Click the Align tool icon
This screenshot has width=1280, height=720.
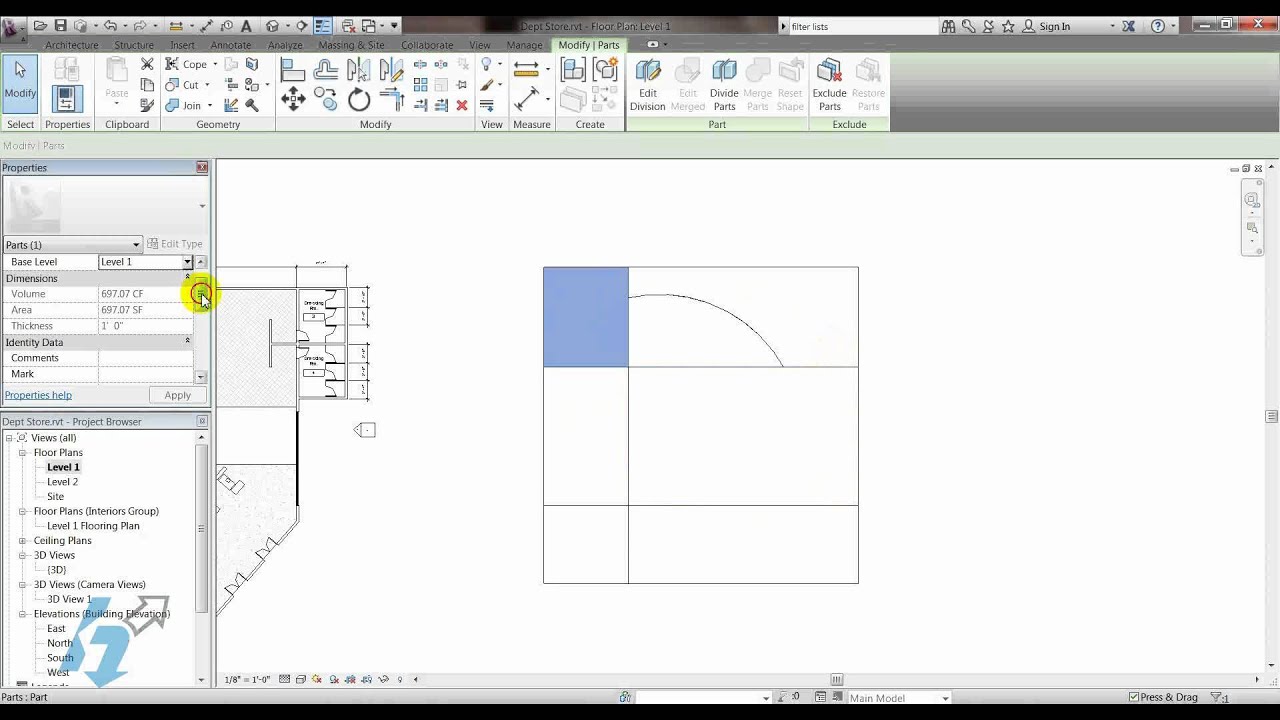click(x=292, y=69)
